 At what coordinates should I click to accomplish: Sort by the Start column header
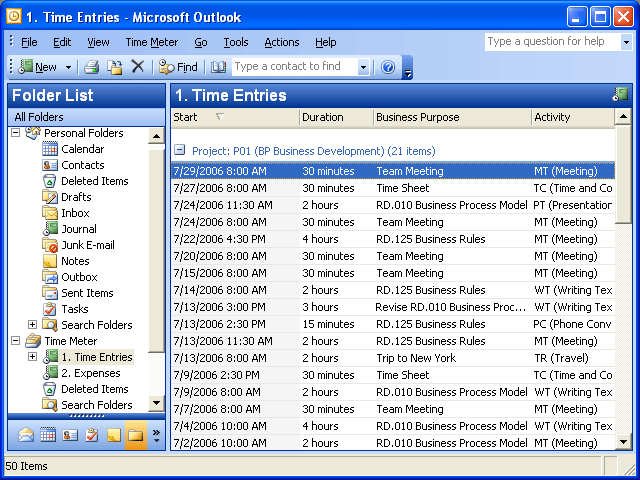click(235, 118)
